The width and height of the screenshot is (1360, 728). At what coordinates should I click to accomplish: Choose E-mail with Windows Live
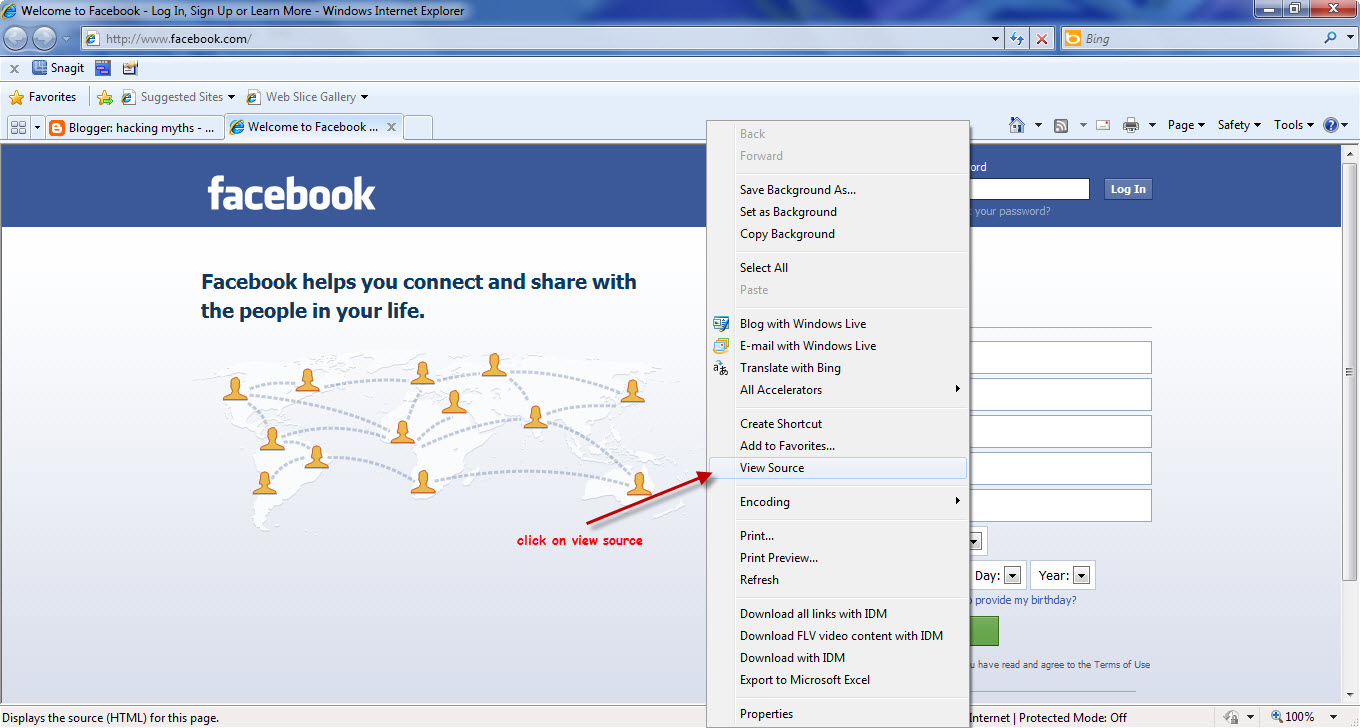(838, 346)
